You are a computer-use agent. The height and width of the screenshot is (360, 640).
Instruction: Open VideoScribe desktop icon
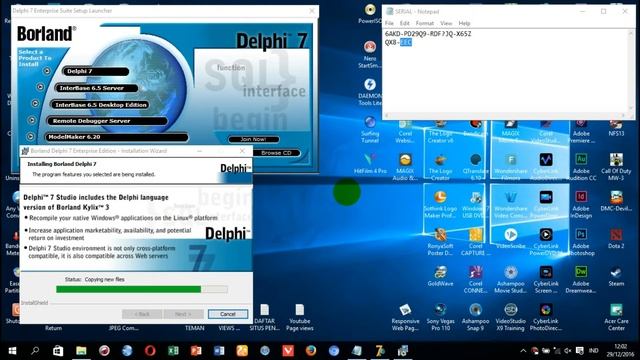point(511,239)
